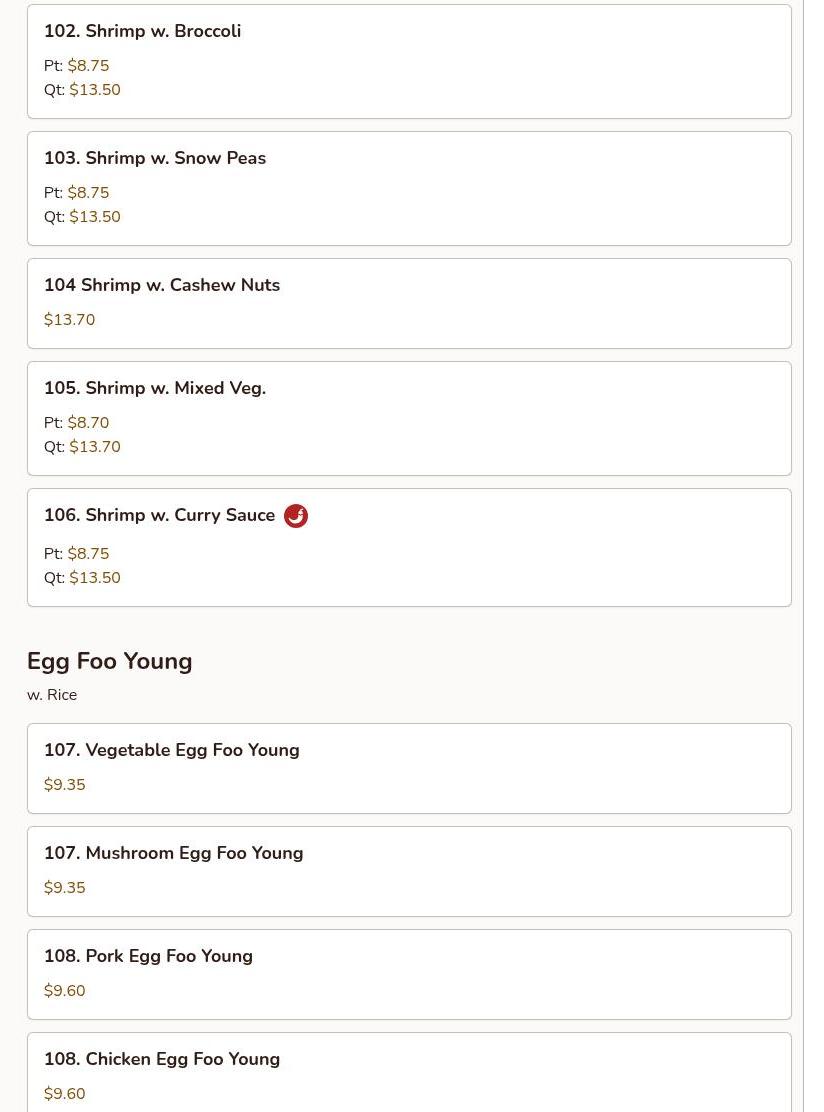Select 103. Shrimp w. Snow Peas card
The width and height of the screenshot is (824, 1112).
(x=409, y=189)
